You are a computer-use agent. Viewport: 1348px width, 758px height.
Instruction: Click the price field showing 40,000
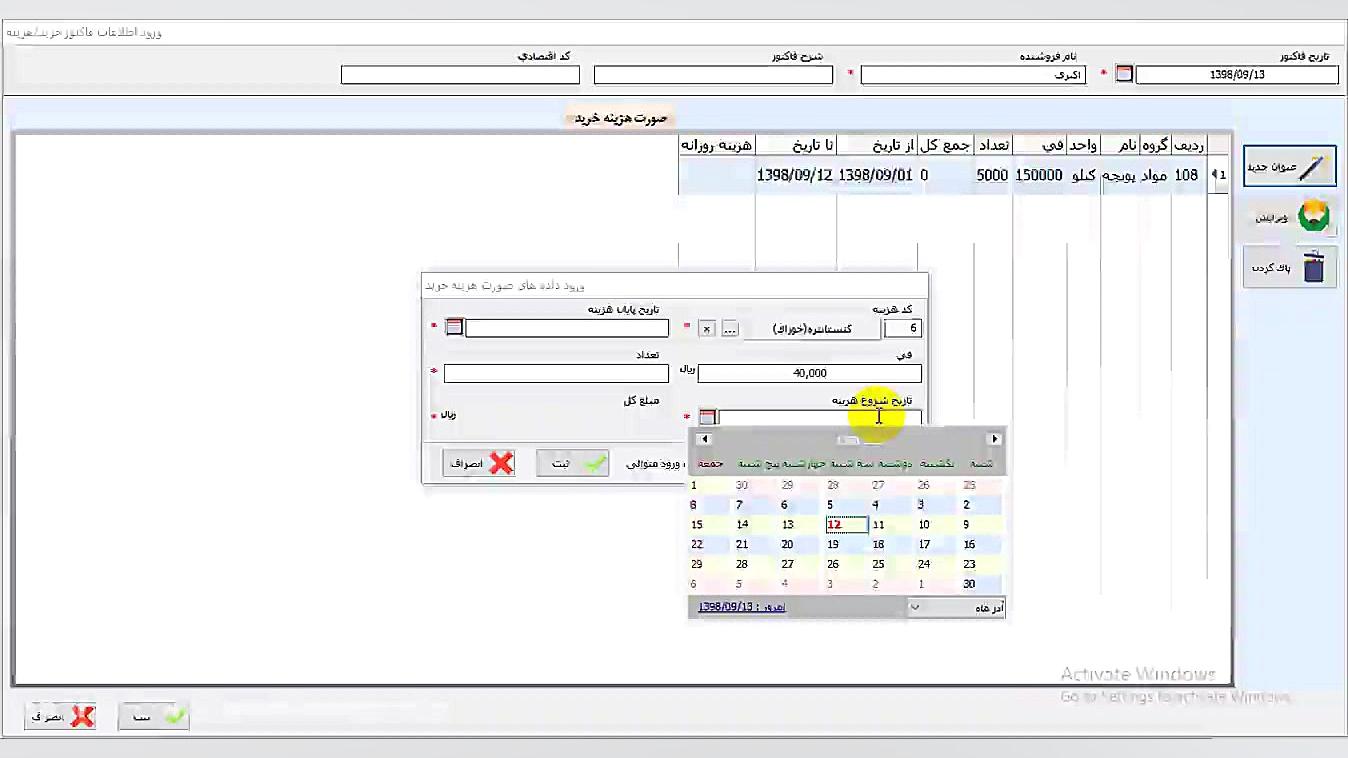tap(810, 373)
